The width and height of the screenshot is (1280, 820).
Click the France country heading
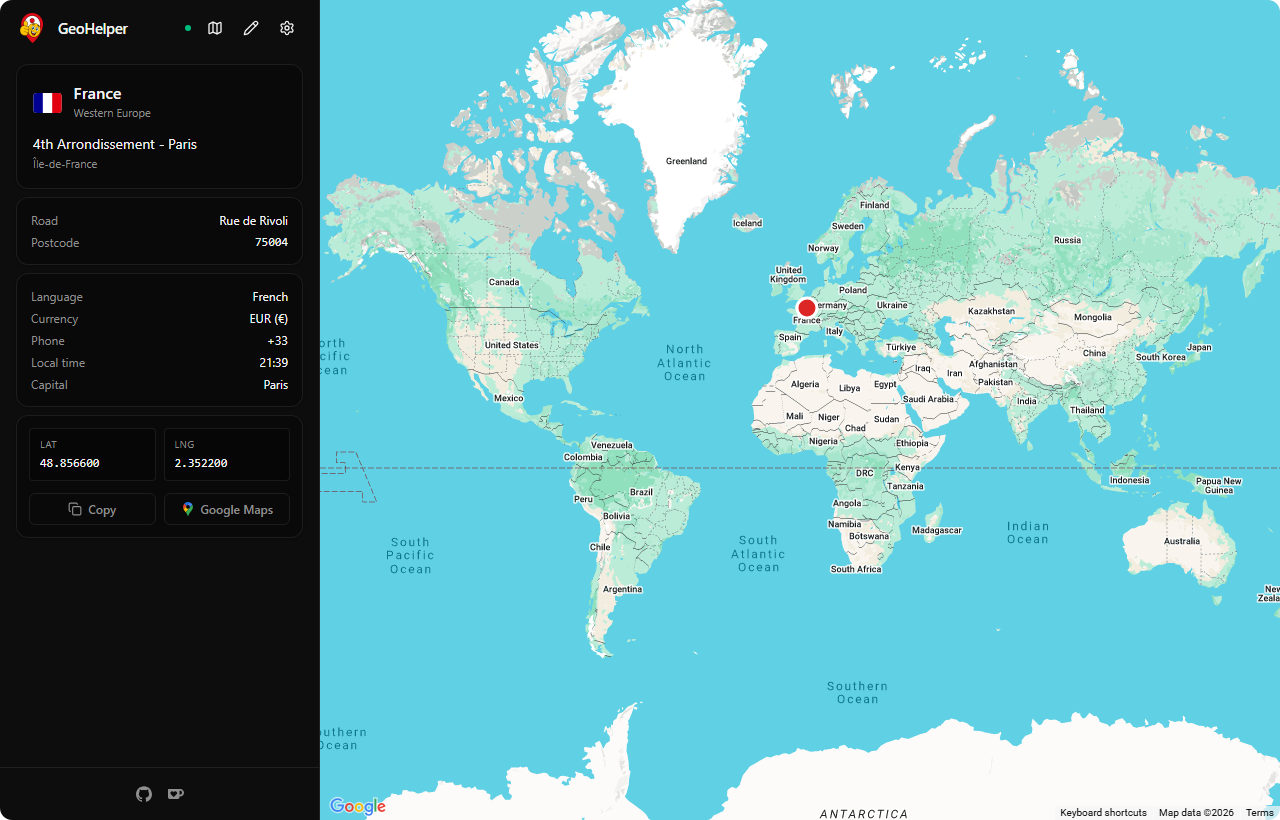click(97, 94)
